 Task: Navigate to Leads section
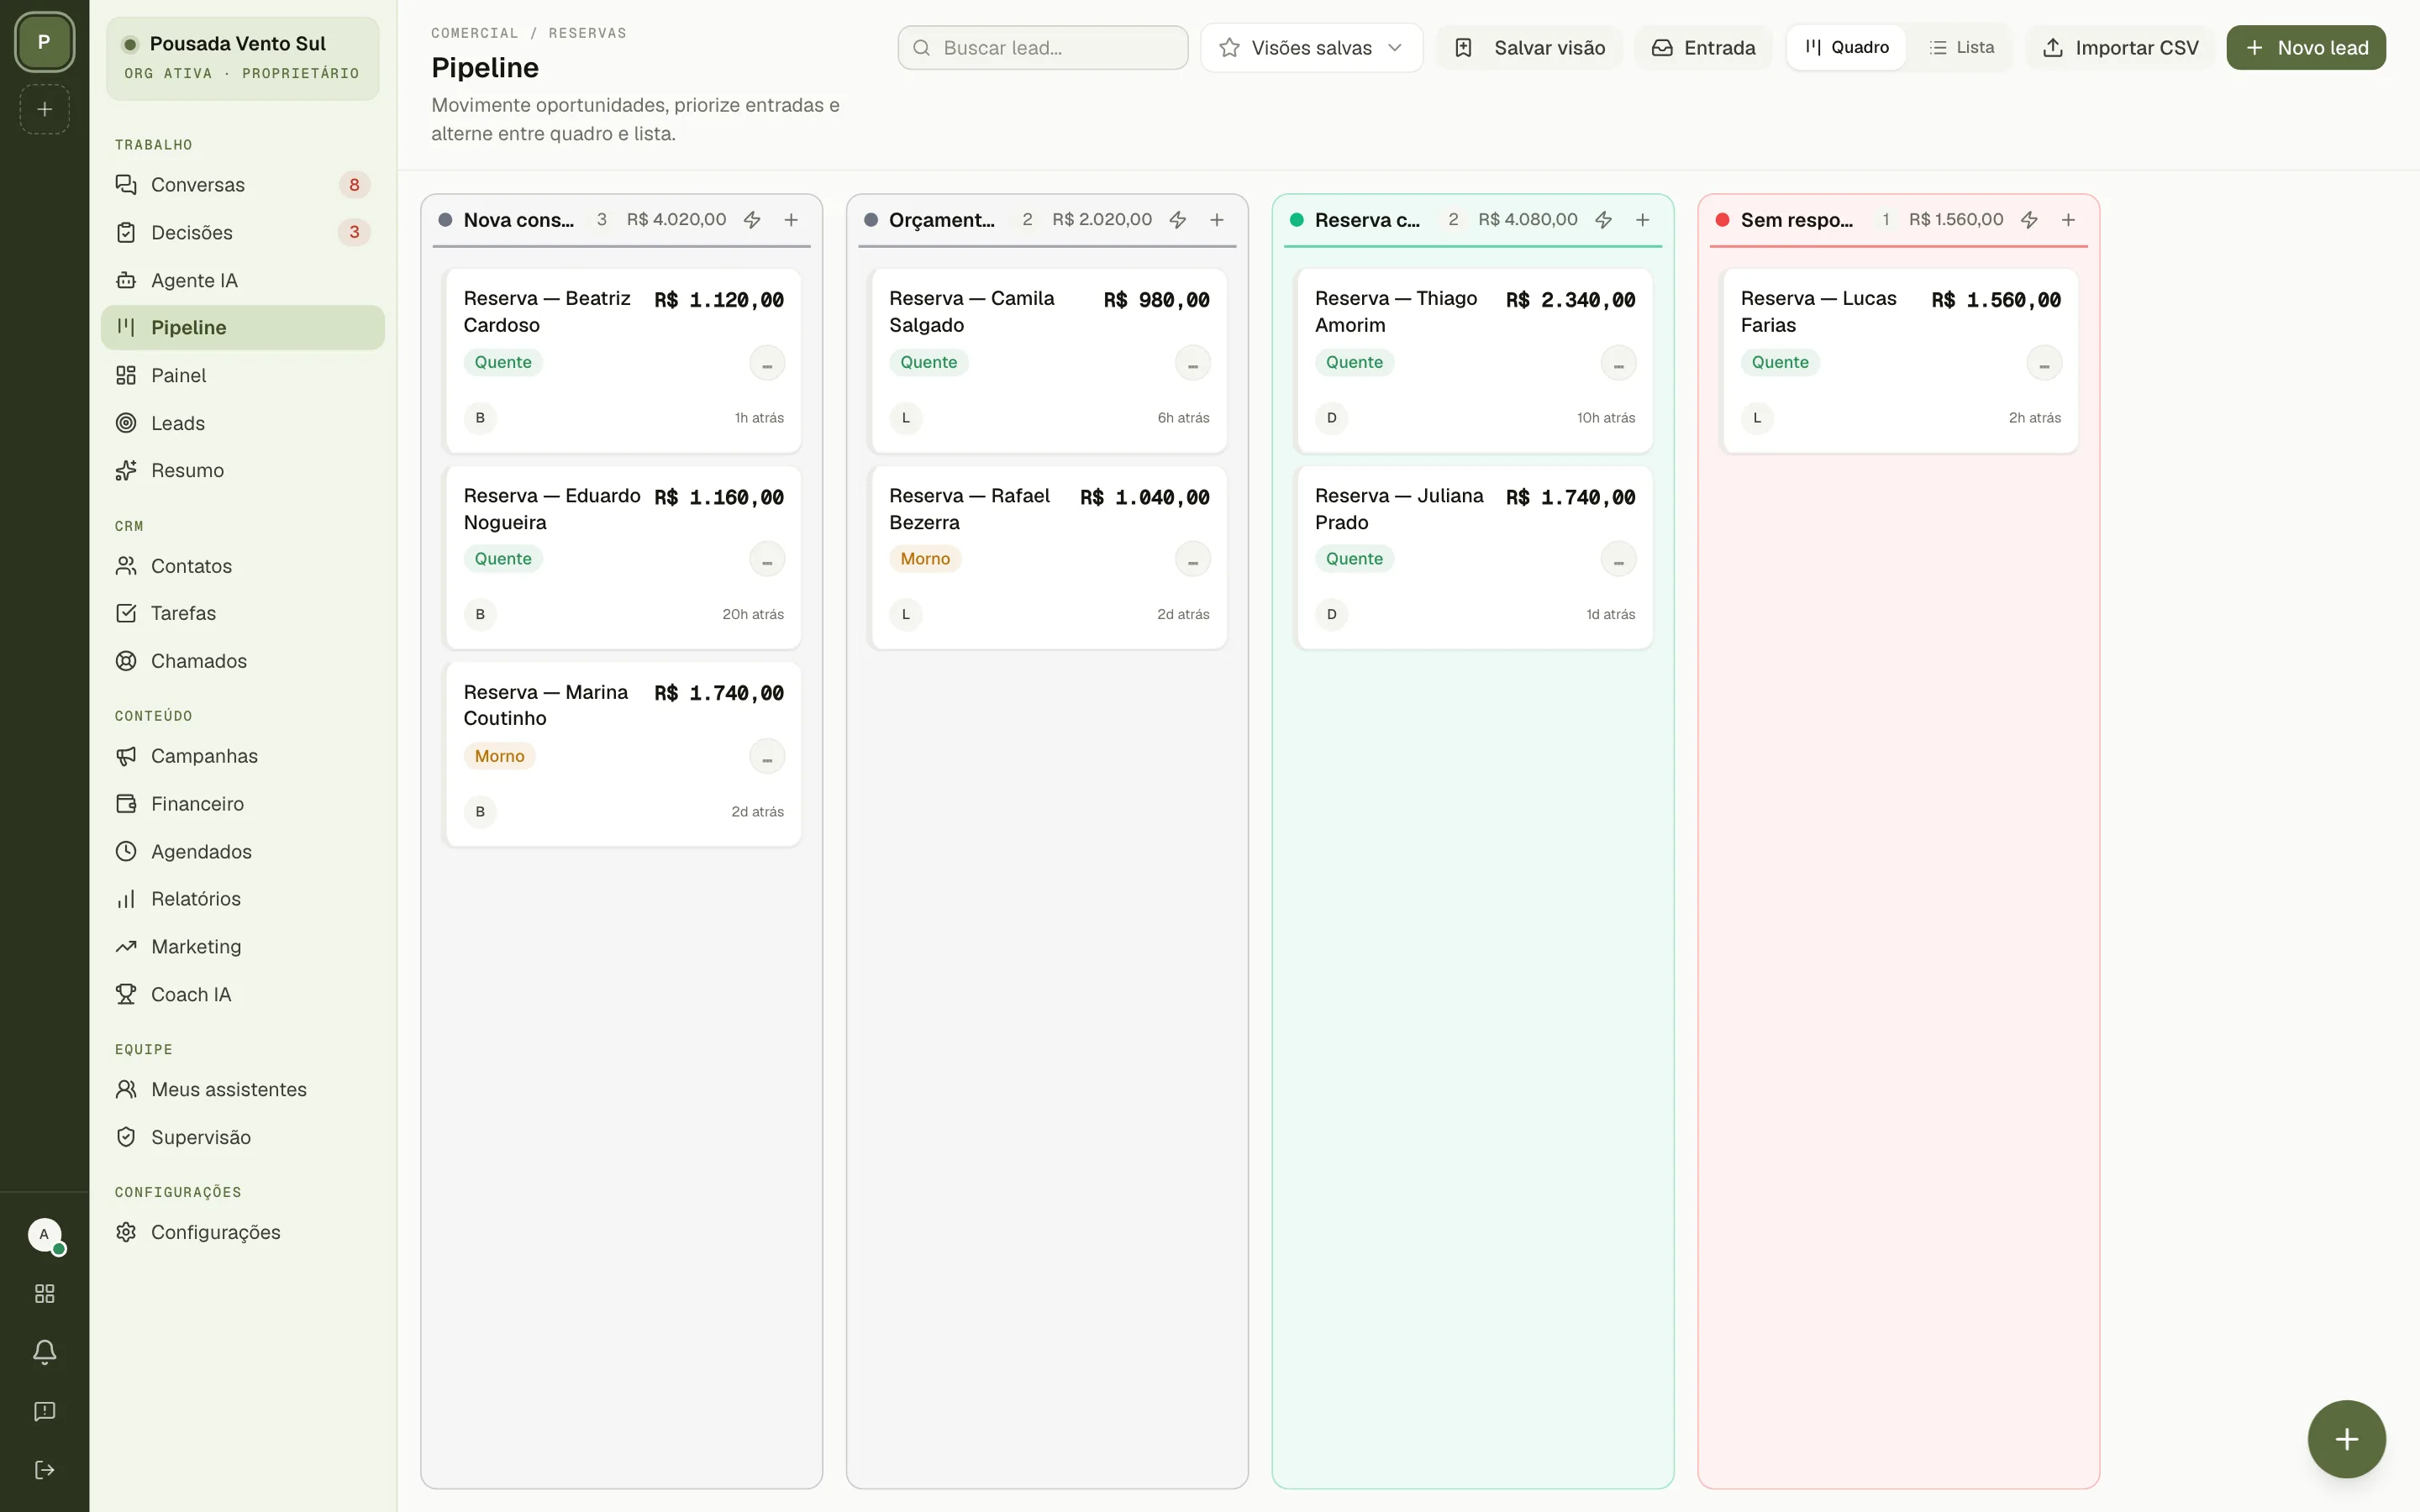[242, 423]
